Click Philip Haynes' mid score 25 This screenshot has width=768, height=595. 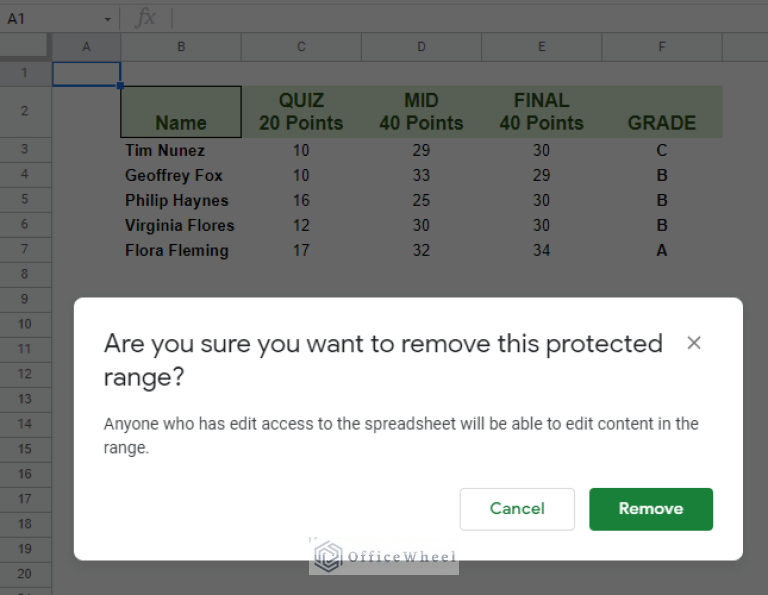click(421, 200)
